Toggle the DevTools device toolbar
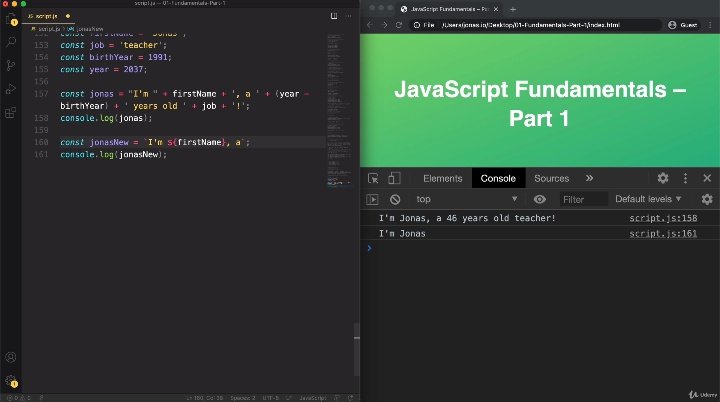This screenshot has width=720, height=402. pos(394,178)
